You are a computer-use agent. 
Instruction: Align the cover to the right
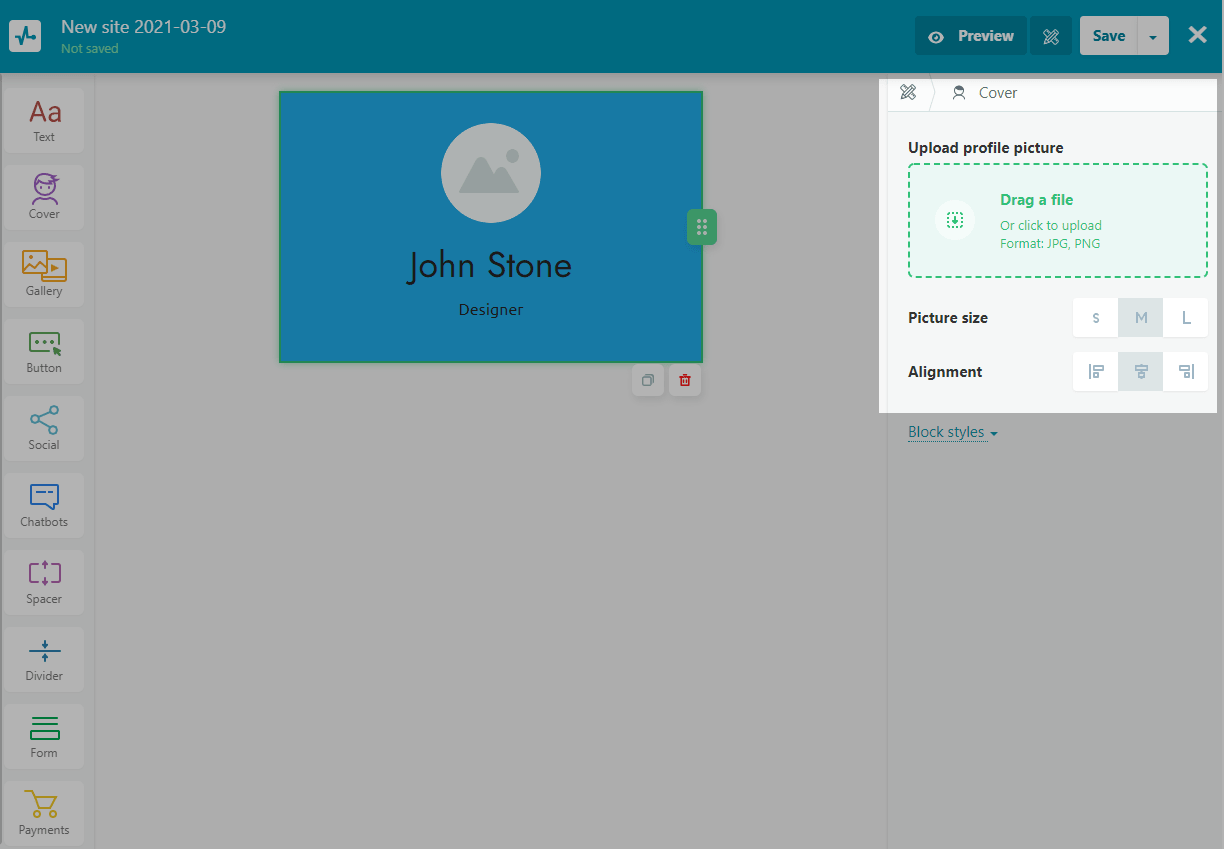point(1186,372)
